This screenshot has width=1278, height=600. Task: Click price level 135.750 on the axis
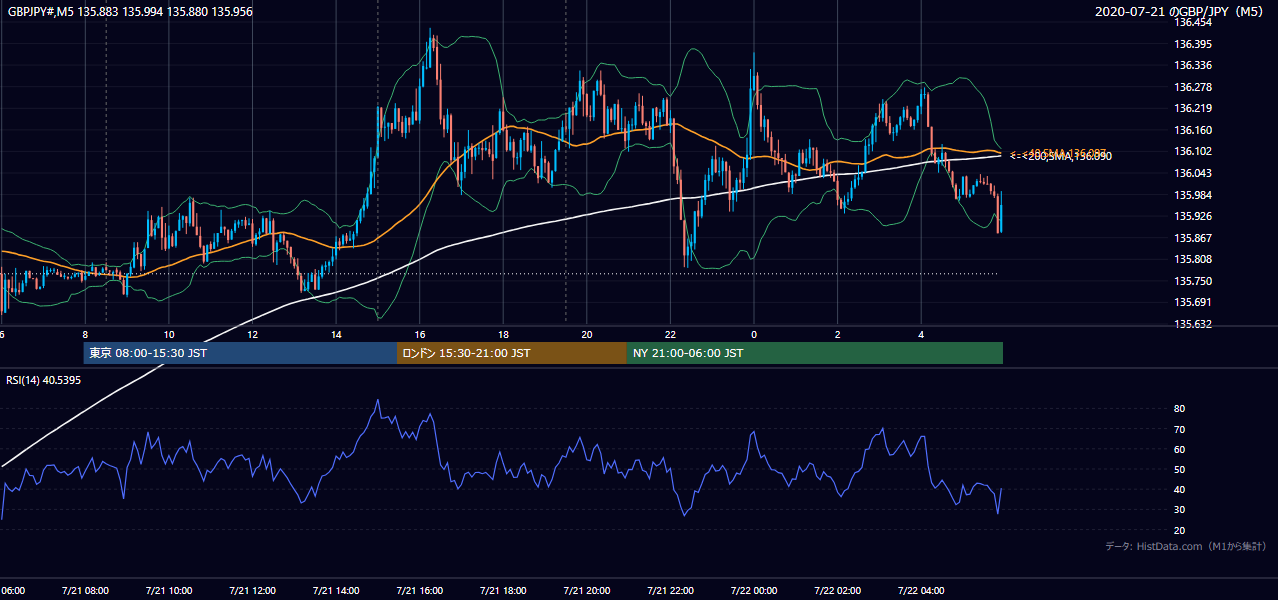1193,281
